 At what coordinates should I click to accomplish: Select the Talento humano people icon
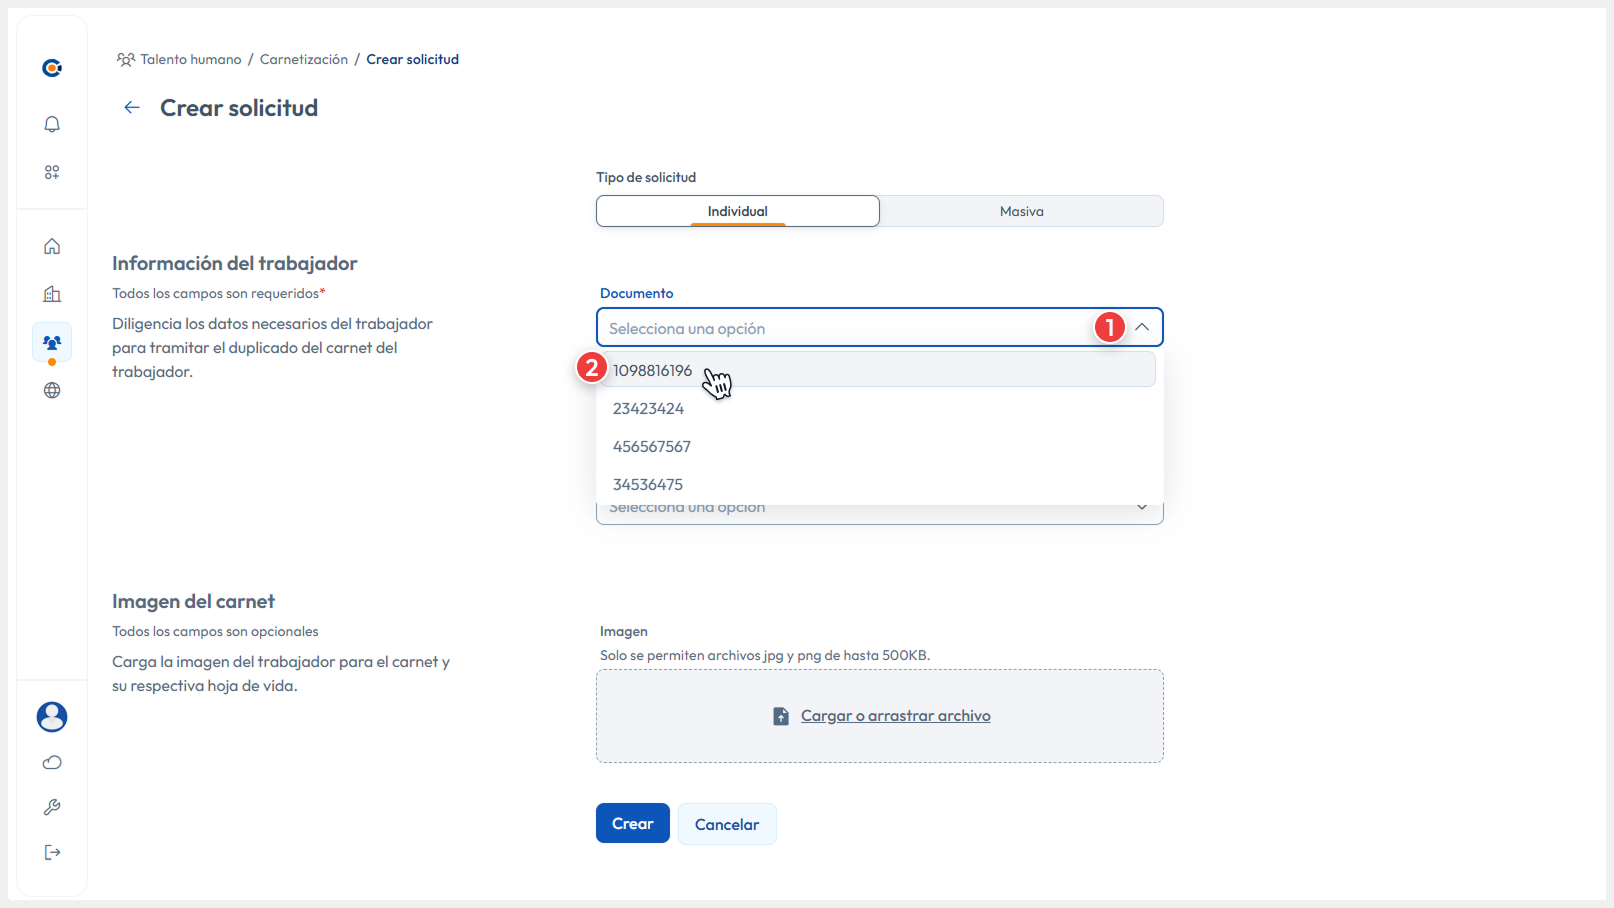51,341
